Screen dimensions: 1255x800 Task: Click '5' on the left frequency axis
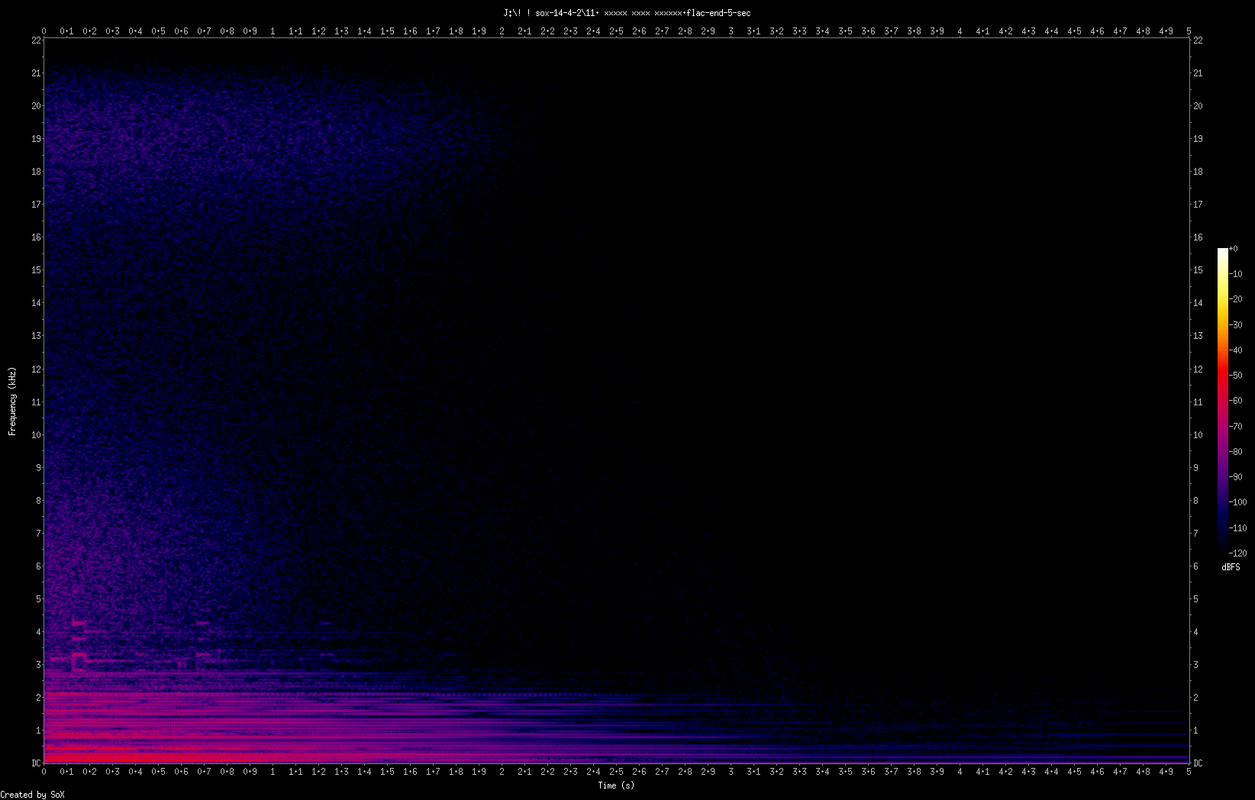click(x=38, y=599)
